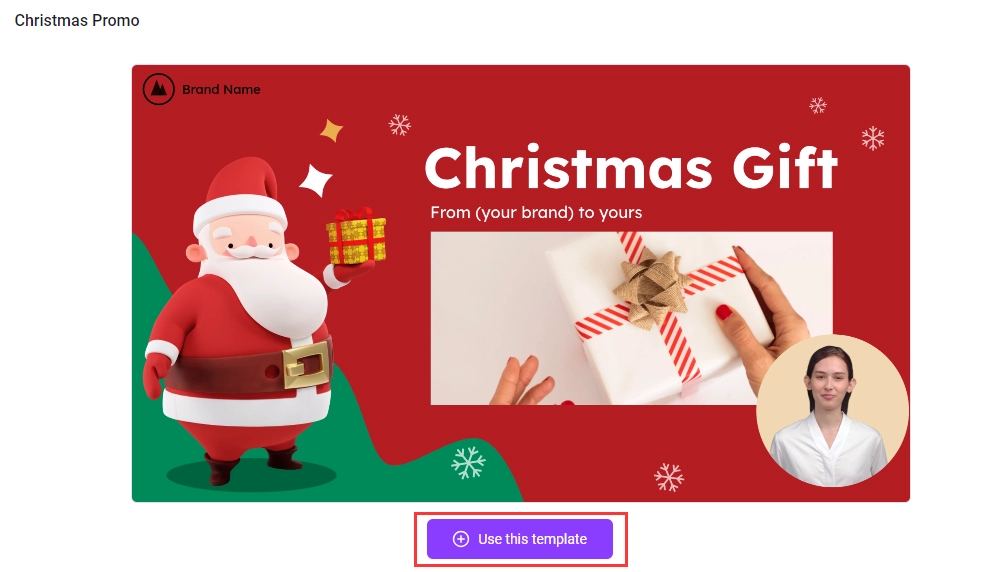Click the white snowflake on the green hill
The height and width of the screenshot is (572, 993).
[x=468, y=462]
